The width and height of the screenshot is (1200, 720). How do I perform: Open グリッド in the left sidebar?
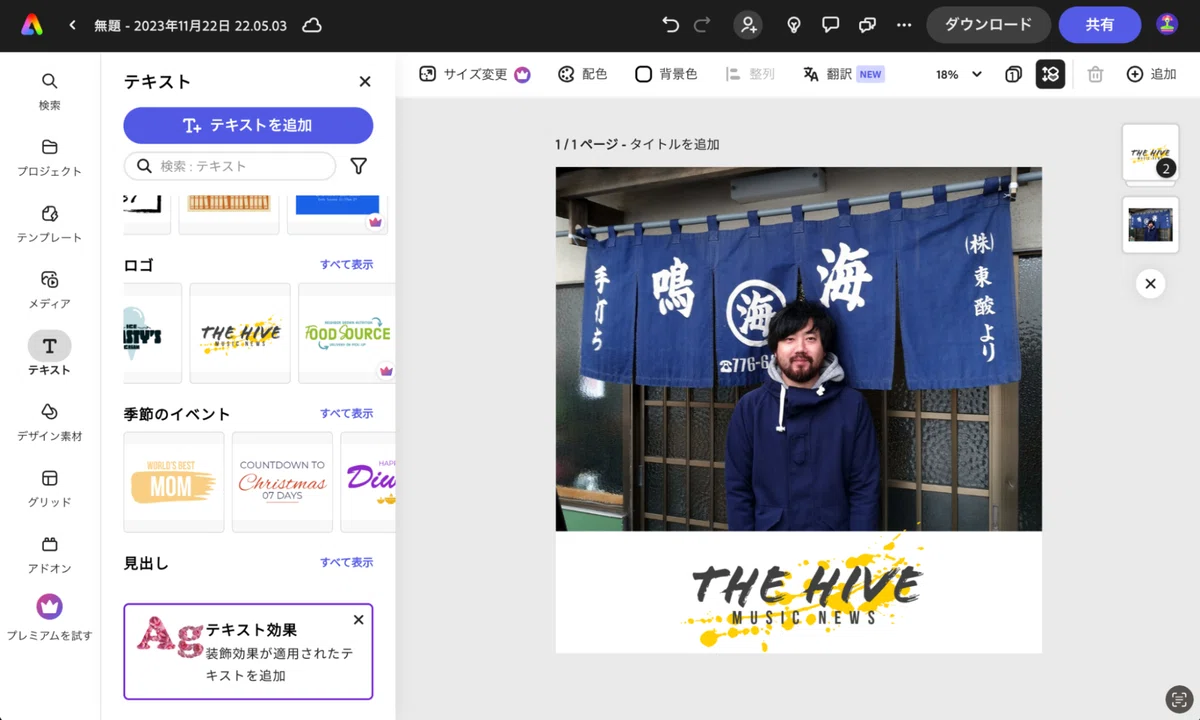[49, 488]
